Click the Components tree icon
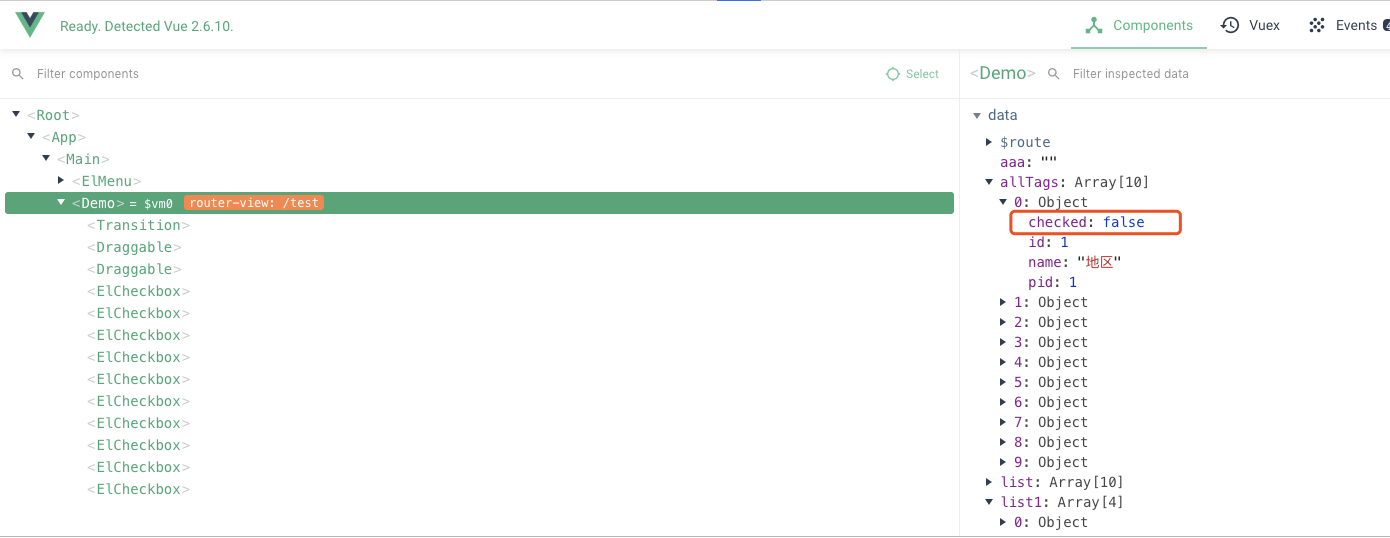 (1094, 25)
